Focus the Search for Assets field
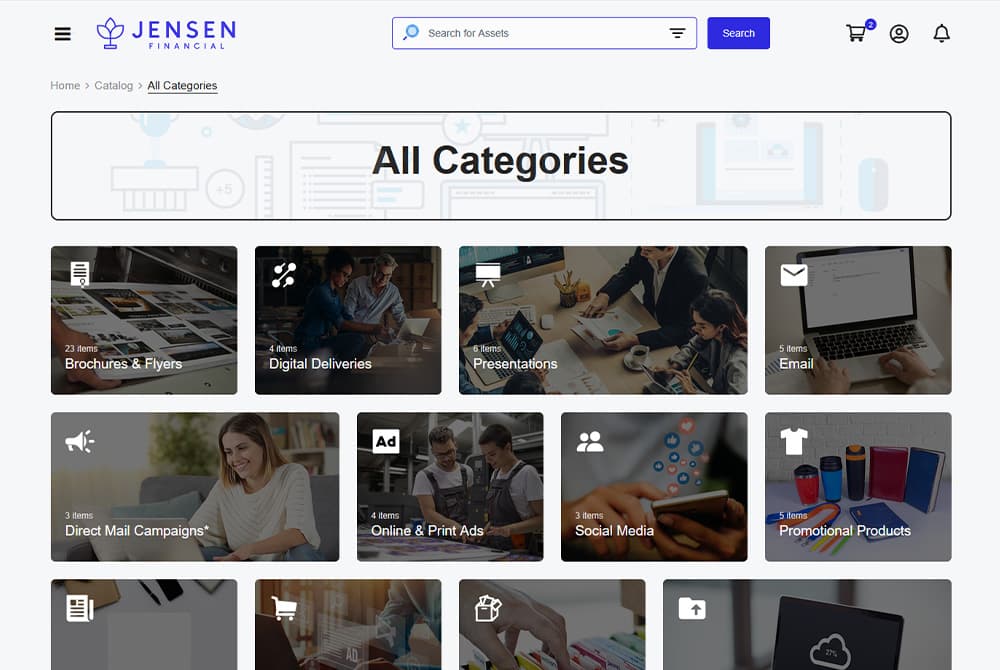This screenshot has width=1000, height=670. click(x=544, y=33)
